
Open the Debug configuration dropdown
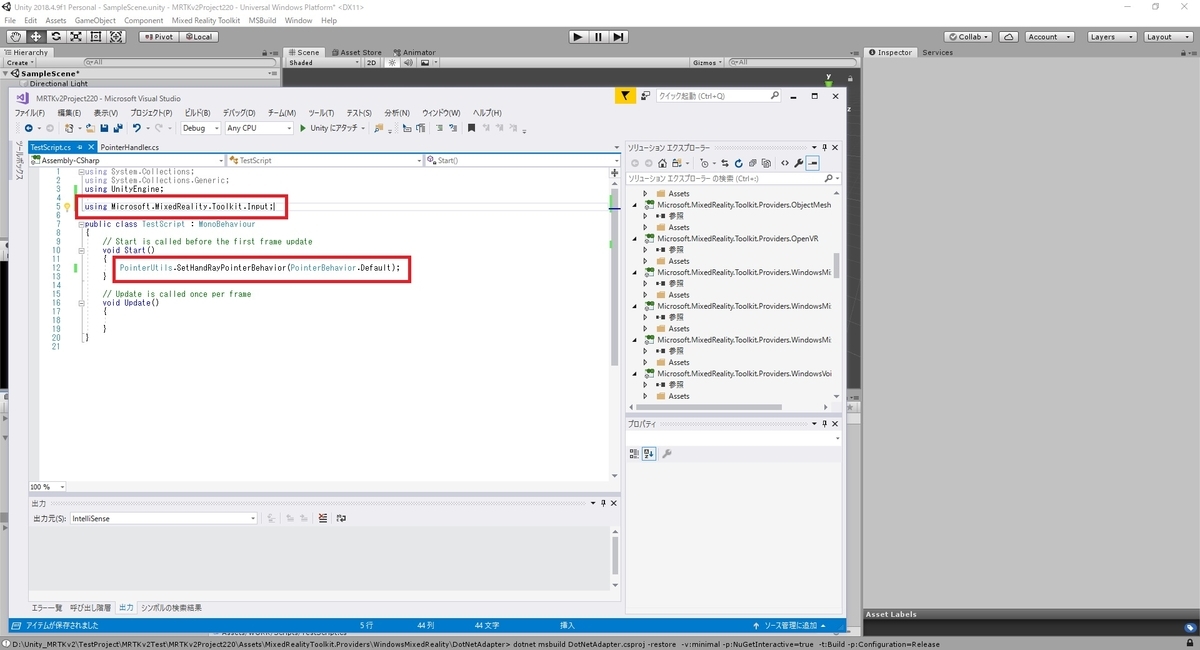tap(200, 128)
